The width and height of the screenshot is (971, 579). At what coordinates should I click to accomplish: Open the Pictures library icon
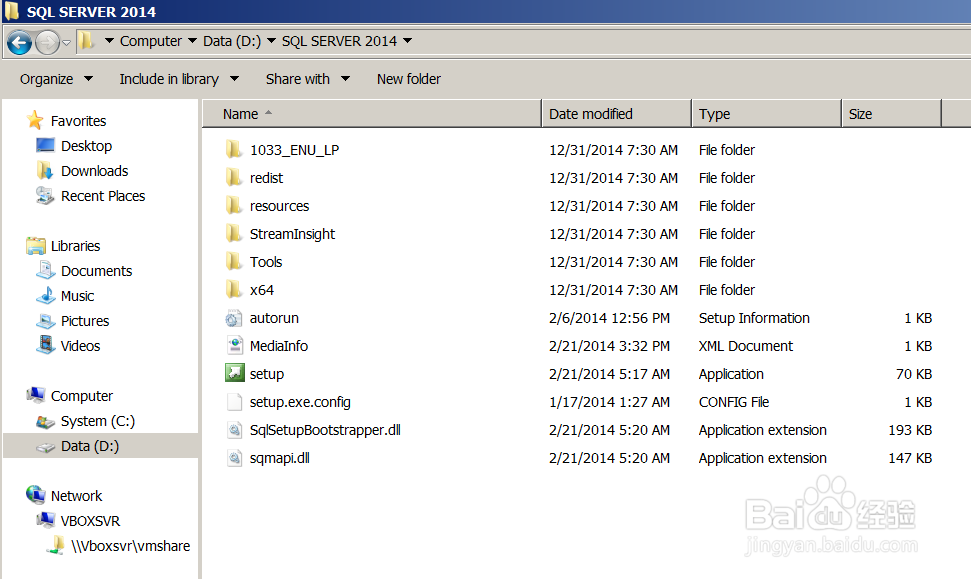click(x=45, y=321)
